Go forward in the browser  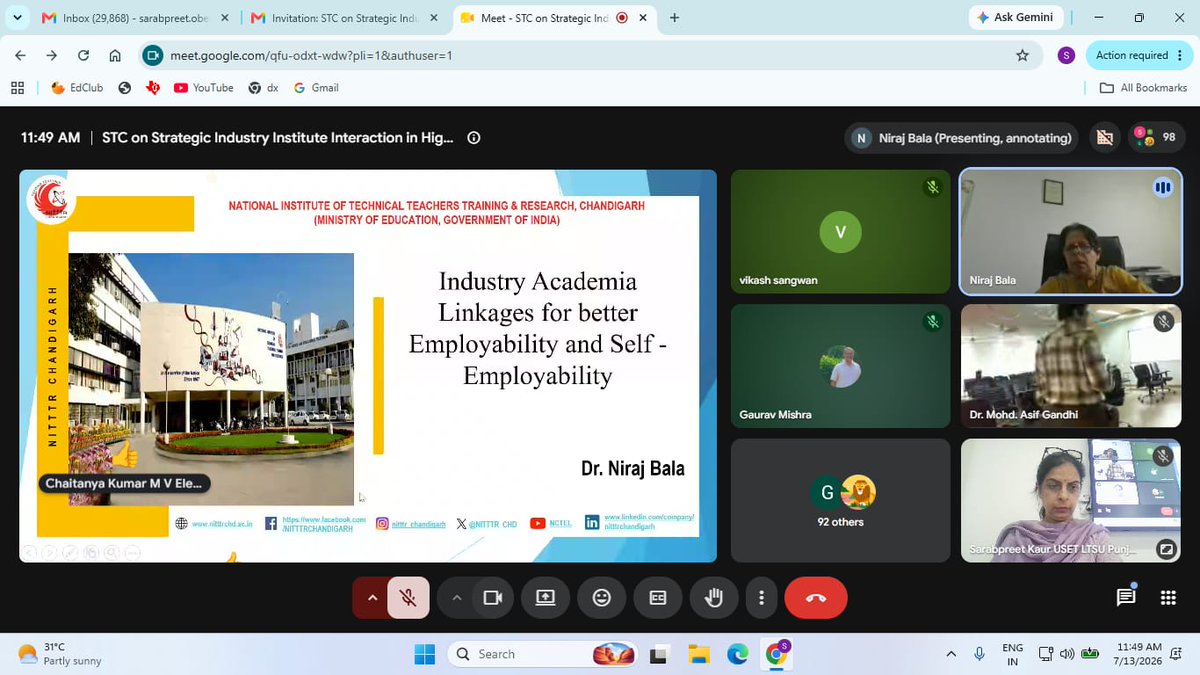(x=52, y=55)
